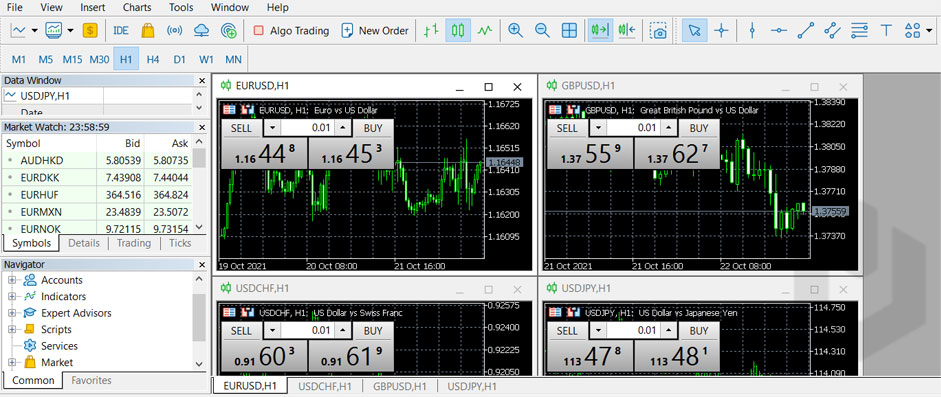941x397 pixels.
Task: Open the profiles chart icon
Action: (x=54, y=30)
